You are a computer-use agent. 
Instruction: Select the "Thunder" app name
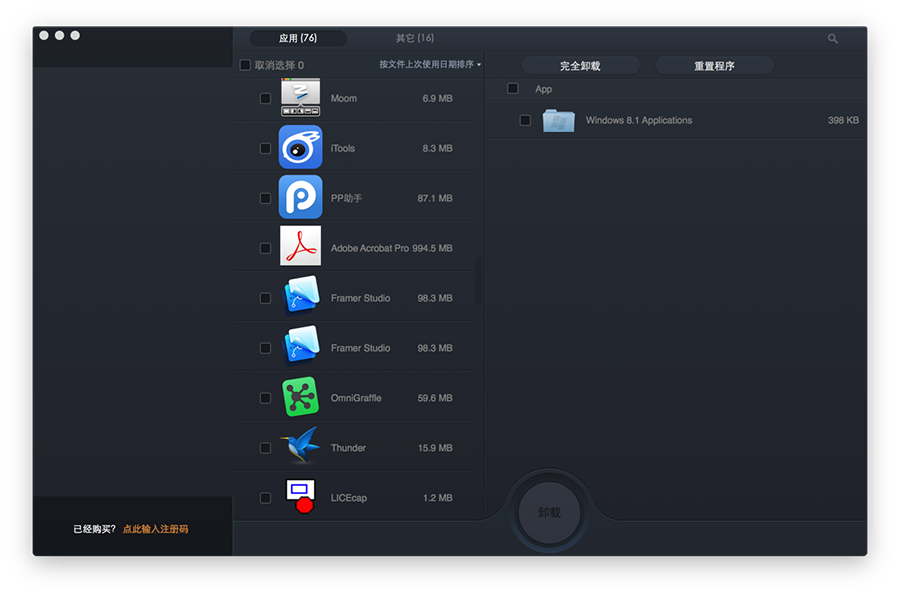tap(348, 448)
